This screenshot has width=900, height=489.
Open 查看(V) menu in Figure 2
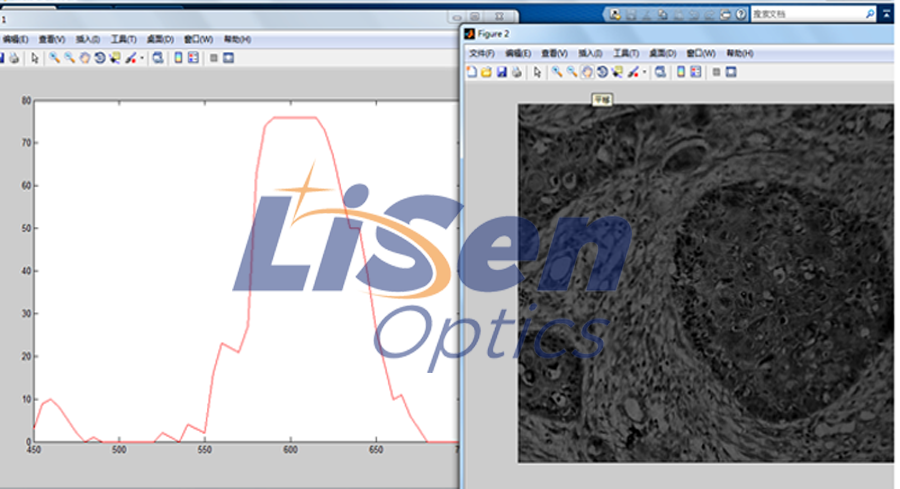pos(554,53)
